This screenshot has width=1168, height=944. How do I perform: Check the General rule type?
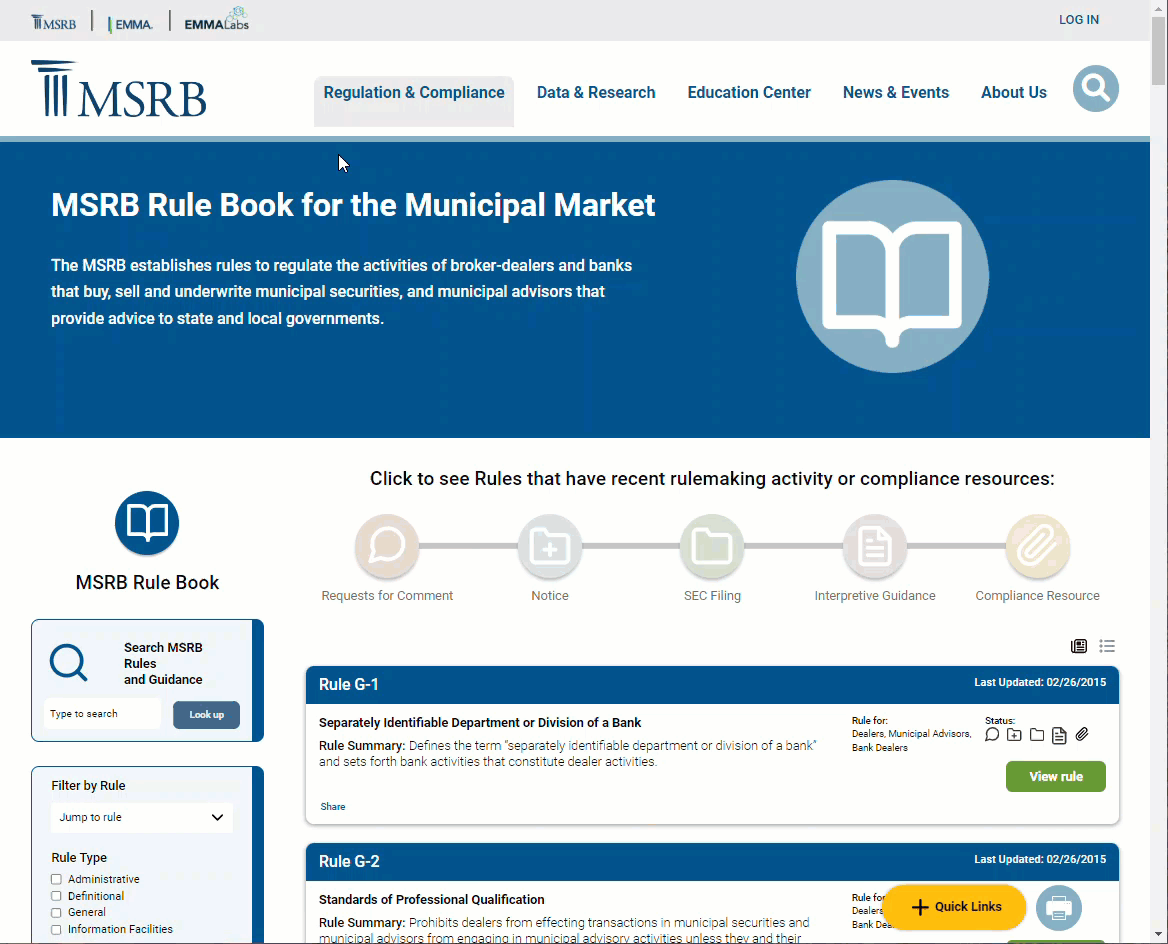pyautogui.click(x=56, y=912)
